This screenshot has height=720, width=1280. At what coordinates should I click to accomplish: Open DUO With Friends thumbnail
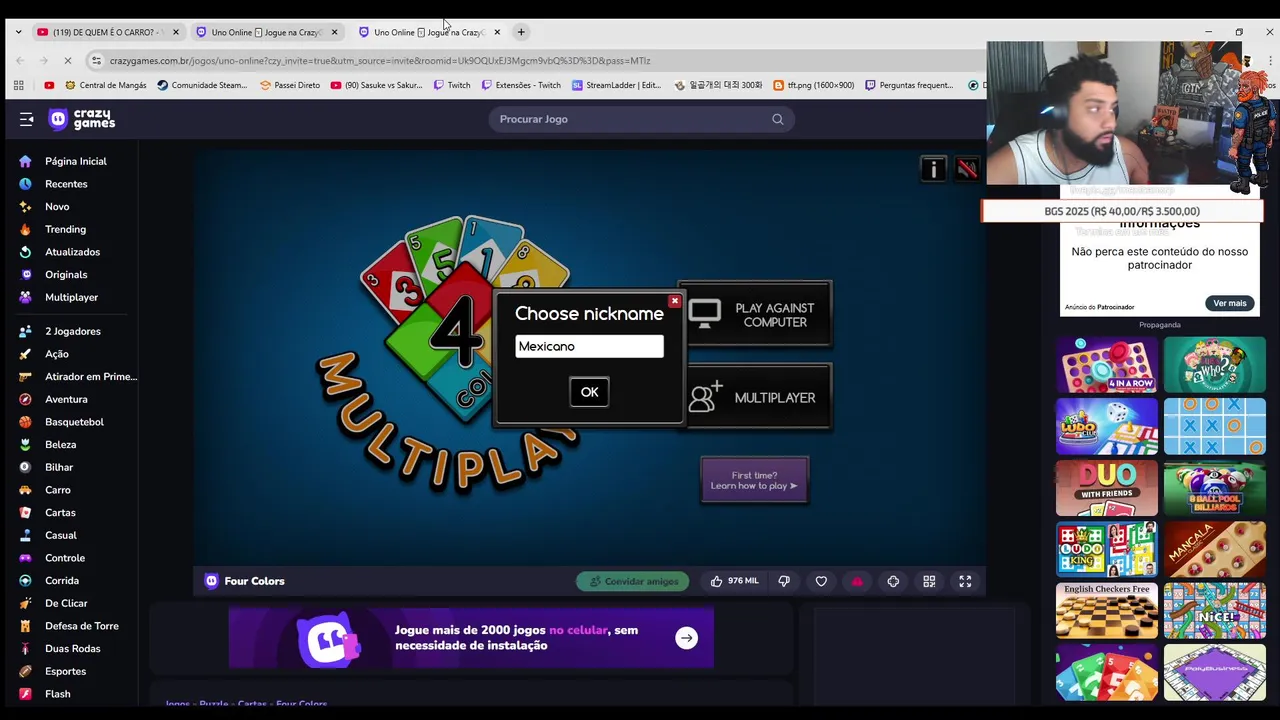[x=1107, y=488]
